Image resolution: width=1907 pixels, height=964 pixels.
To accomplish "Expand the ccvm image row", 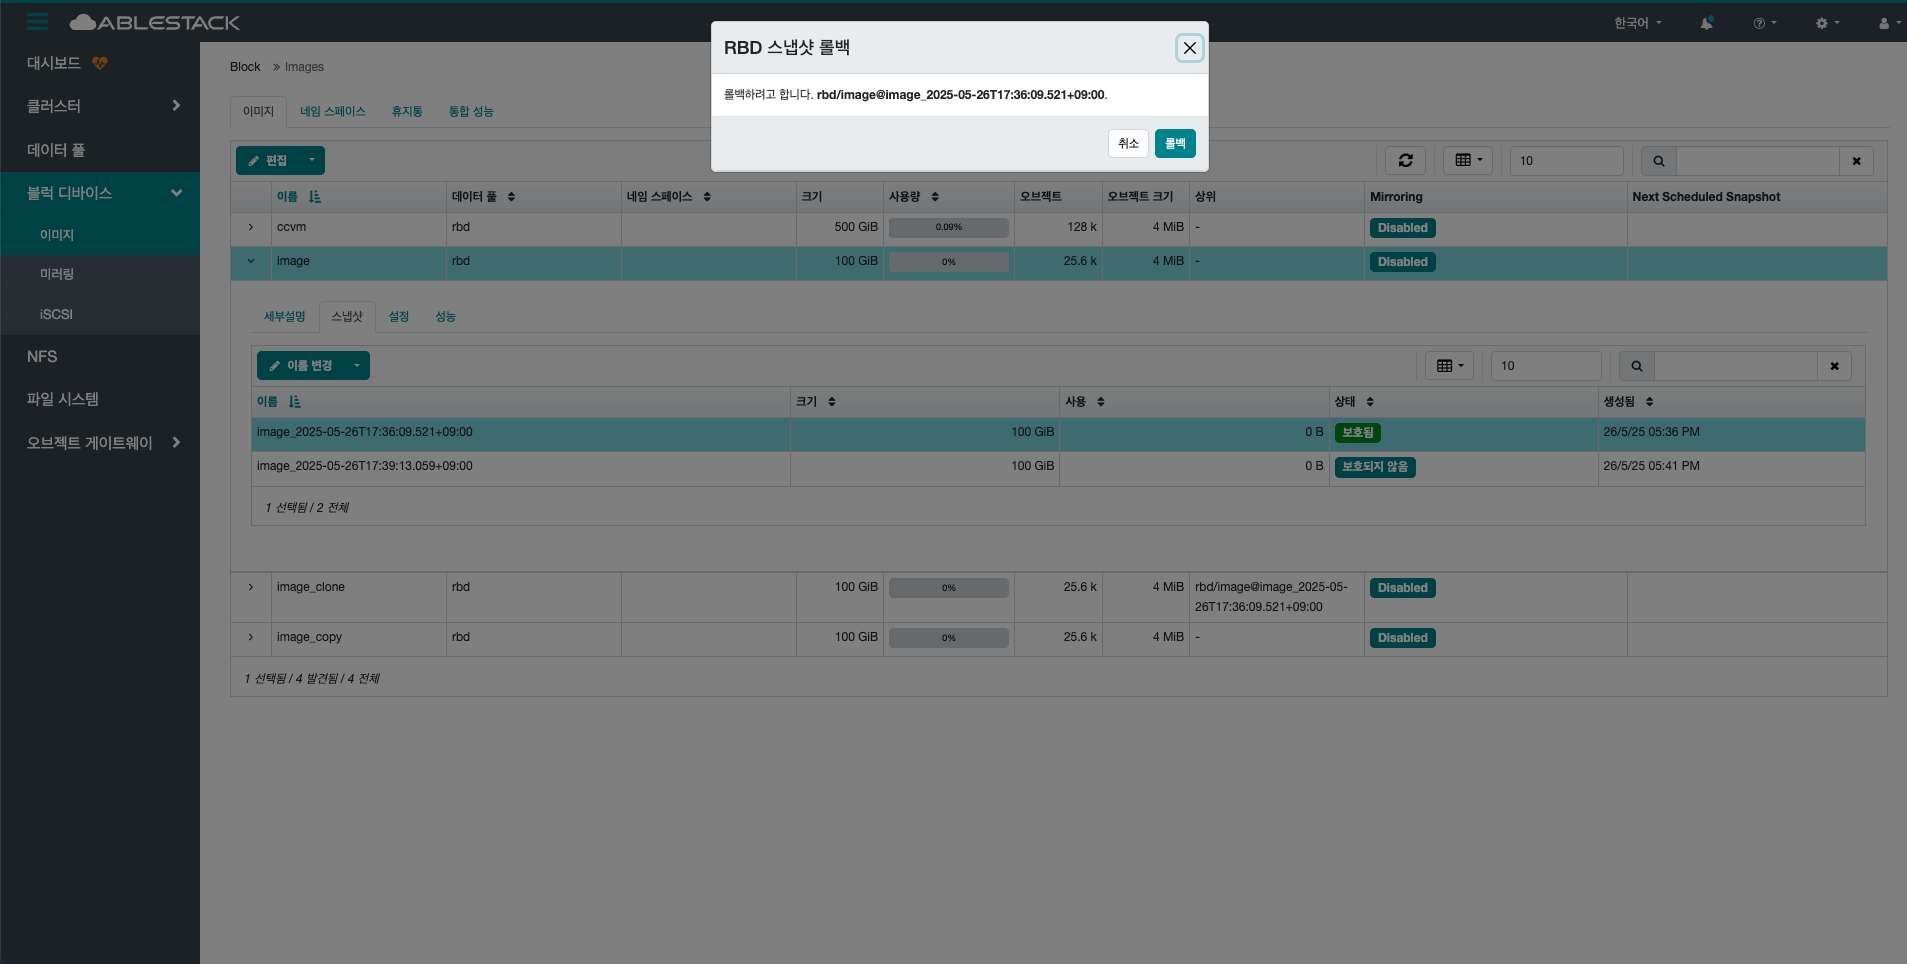I will tap(251, 227).
